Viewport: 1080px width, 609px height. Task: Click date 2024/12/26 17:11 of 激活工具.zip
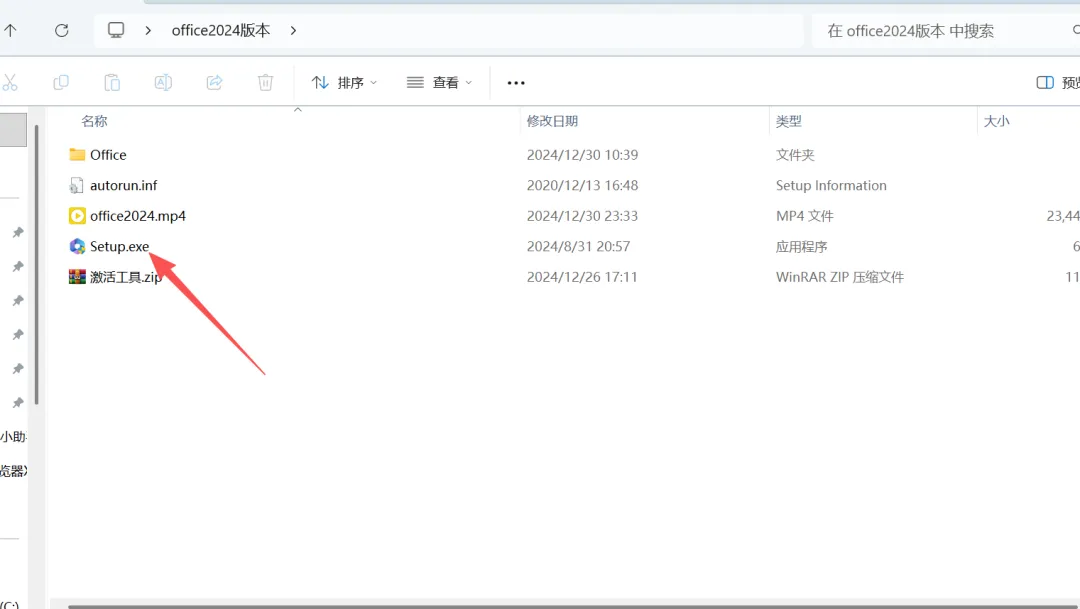pos(582,277)
